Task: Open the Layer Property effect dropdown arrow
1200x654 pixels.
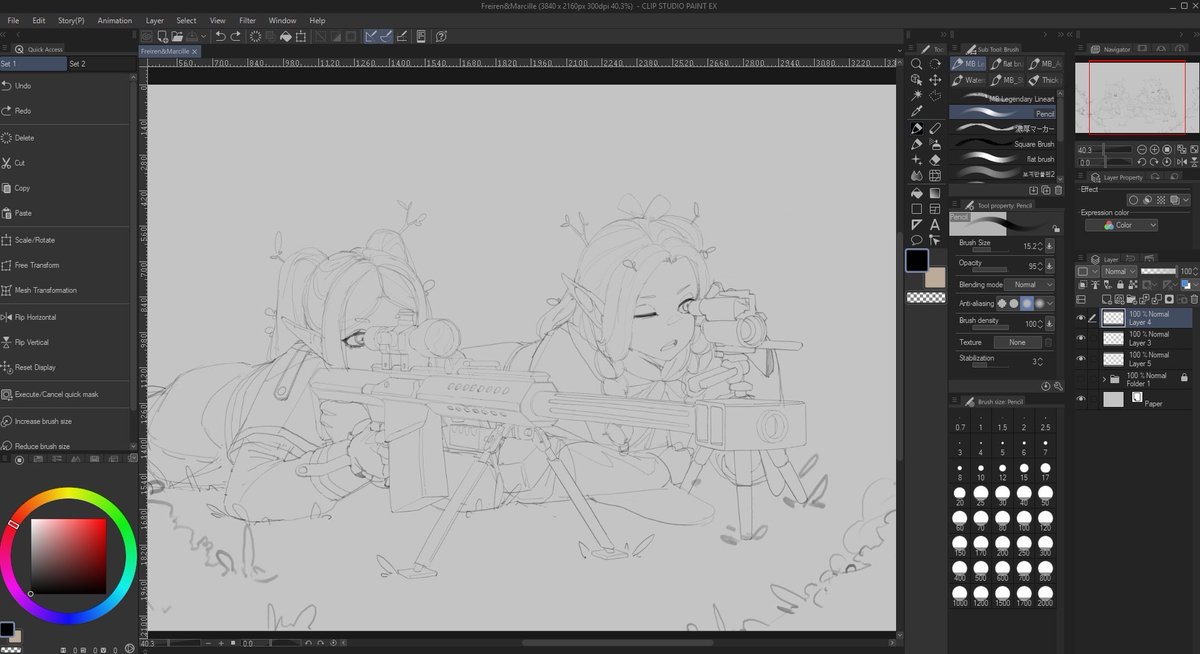Action: click(1185, 200)
